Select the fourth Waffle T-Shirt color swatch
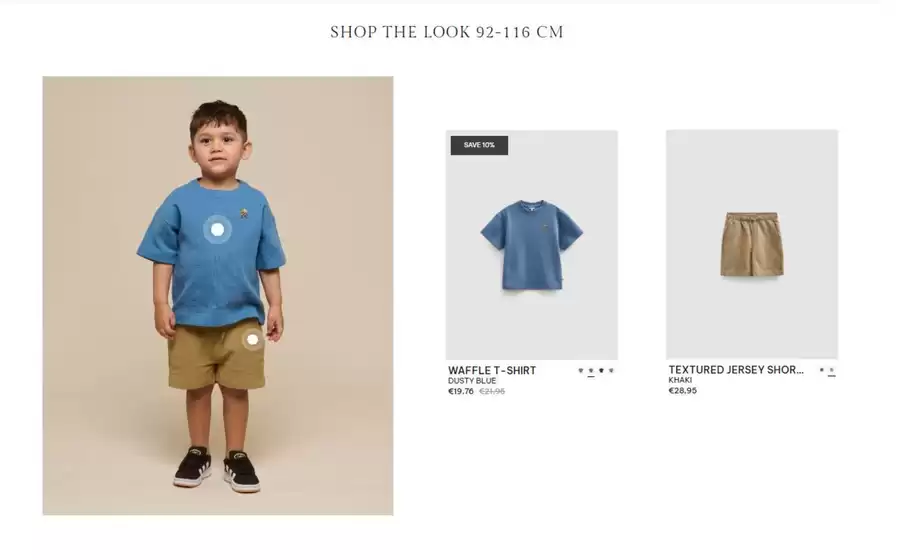The height and width of the screenshot is (560, 910). [x=611, y=370]
